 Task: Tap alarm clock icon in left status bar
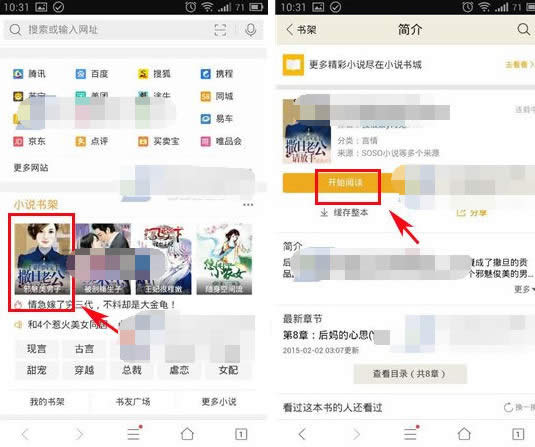click(x=190, y=7)
